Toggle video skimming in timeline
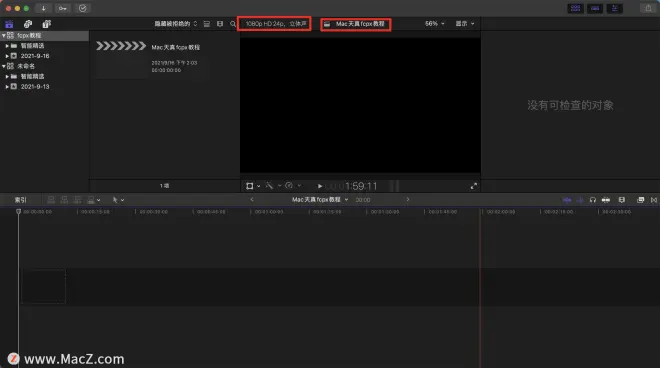660x368 pixels. [567, 200]
